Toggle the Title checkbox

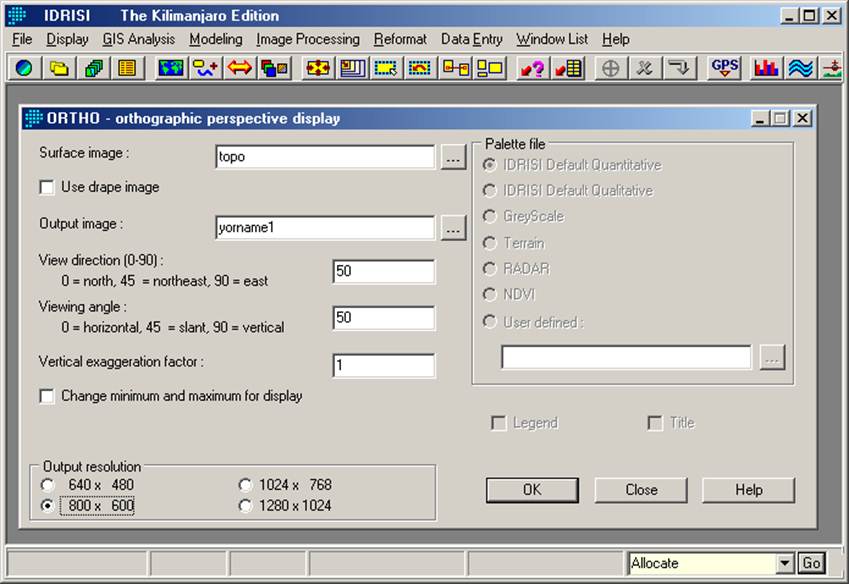655,423
